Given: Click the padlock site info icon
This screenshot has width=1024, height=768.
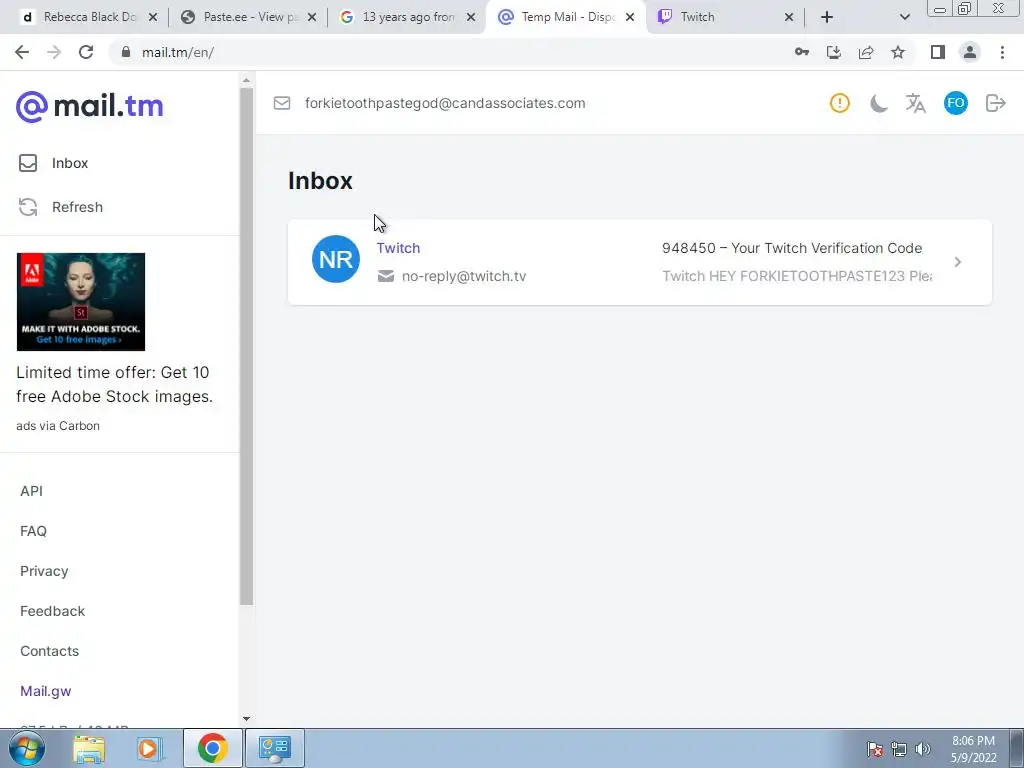Looking at the screenshot, I should [x=126, y=52].
